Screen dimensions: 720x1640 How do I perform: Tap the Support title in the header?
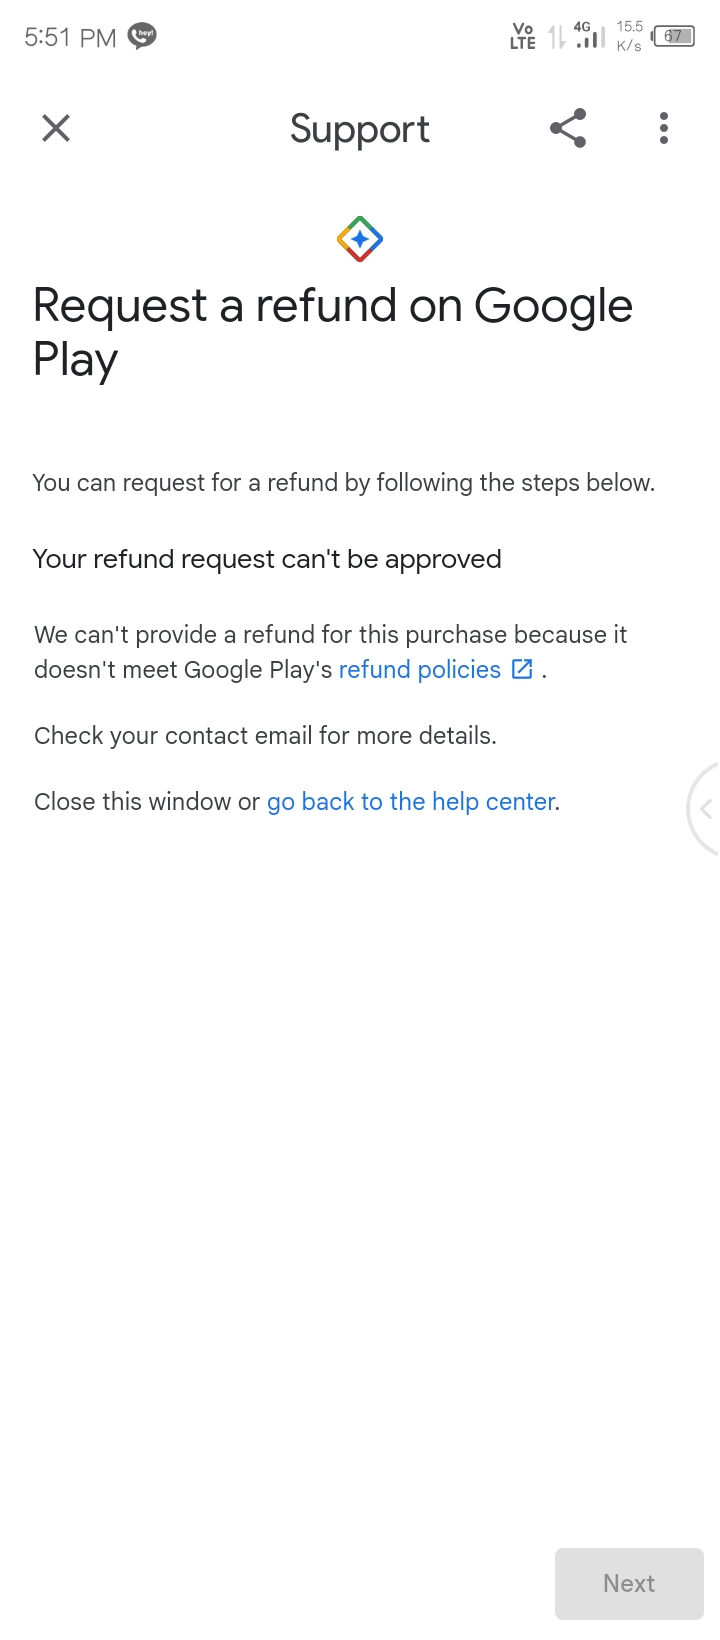point(360,130)
